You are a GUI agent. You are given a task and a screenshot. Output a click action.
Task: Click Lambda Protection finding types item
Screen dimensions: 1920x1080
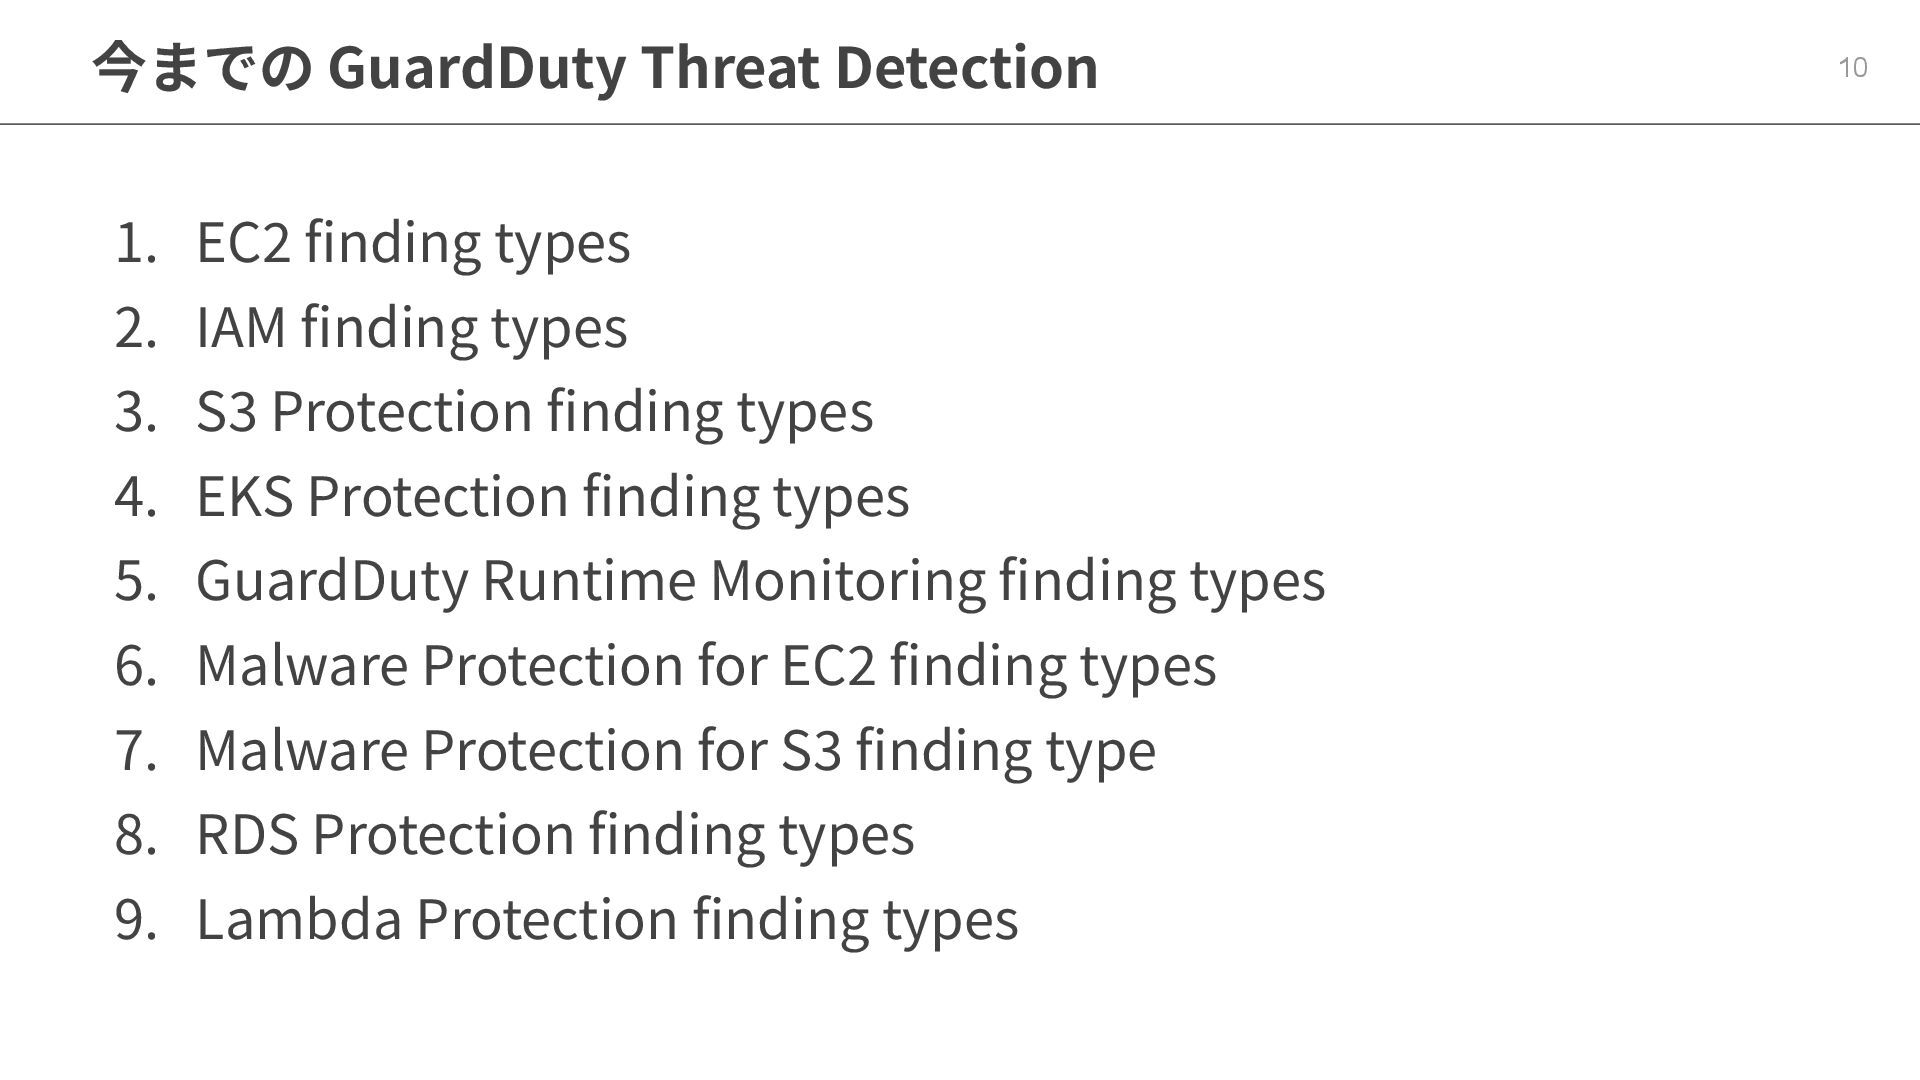pos(607,919)
